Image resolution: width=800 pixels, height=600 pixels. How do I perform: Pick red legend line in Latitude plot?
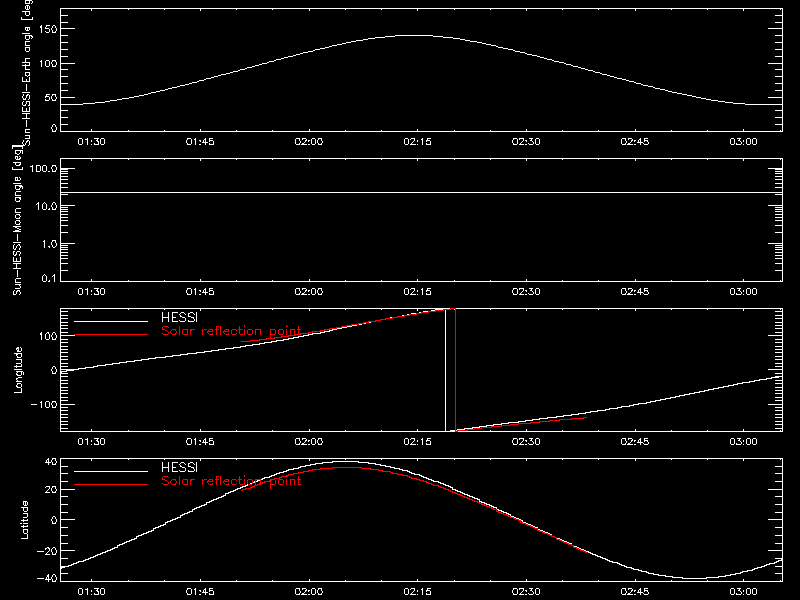click(x=111, y=485)
